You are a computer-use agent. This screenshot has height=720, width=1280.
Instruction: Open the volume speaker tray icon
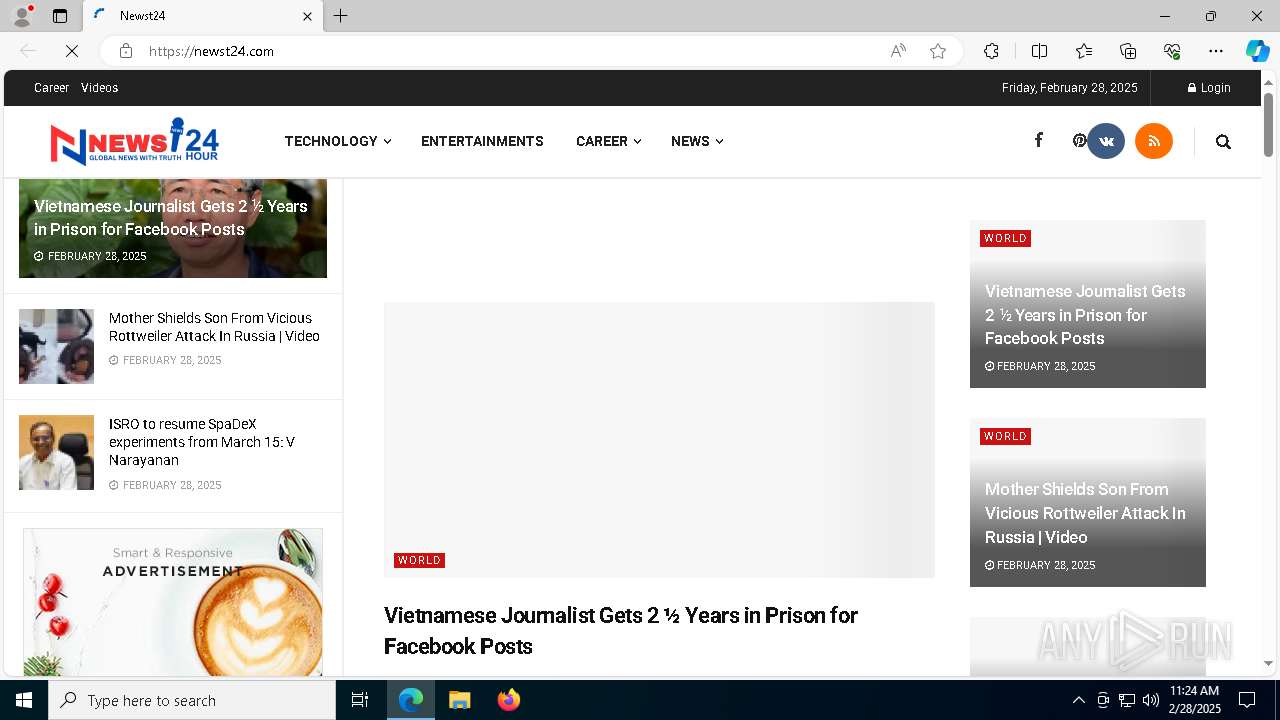1151,700
